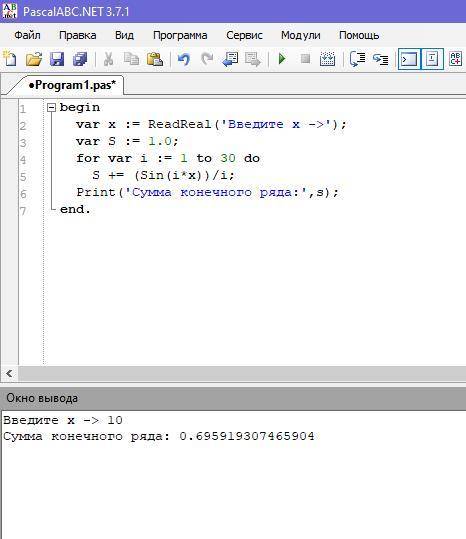Select the Program1.pas tab

[72, 85]
